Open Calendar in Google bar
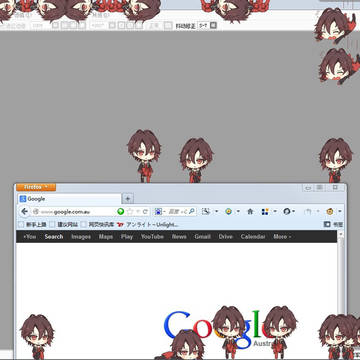360x360 pixels. [x=253, y=237]
